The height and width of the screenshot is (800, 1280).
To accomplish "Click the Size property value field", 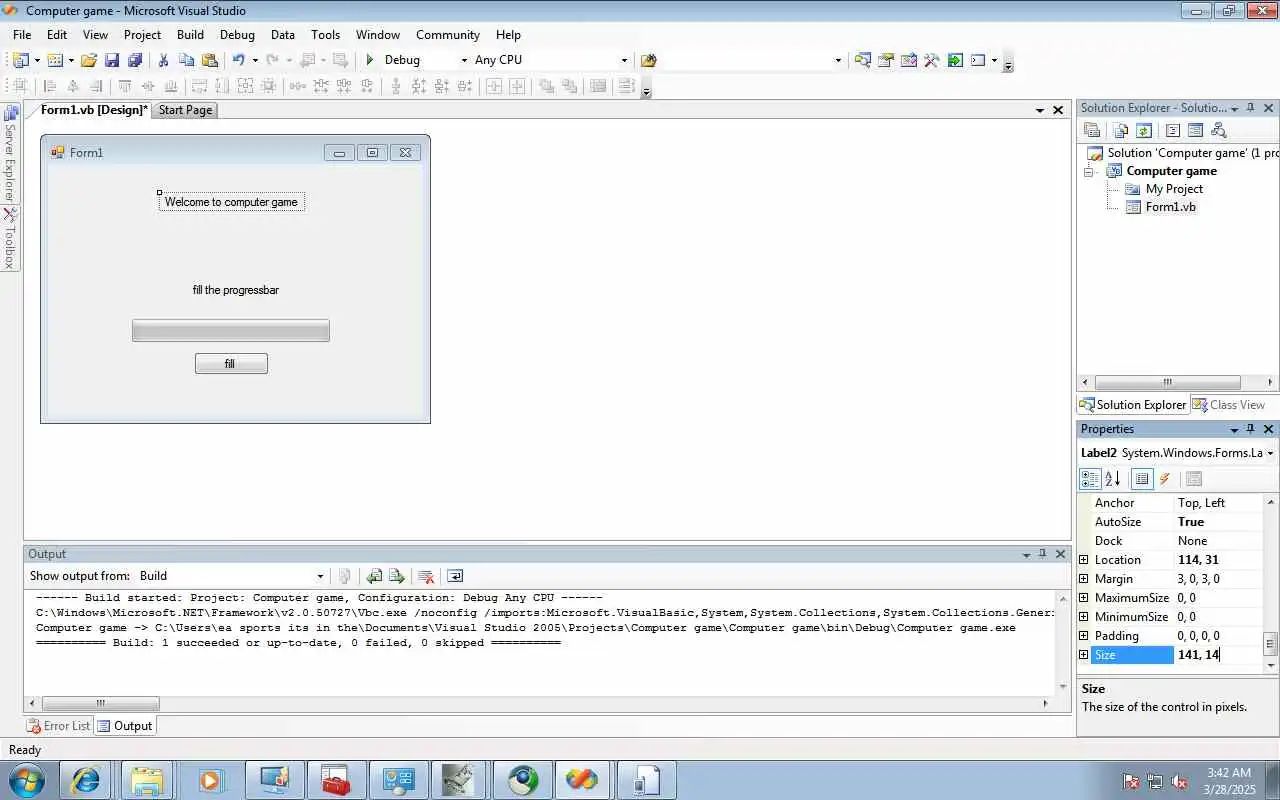I will coord(1219,655).
